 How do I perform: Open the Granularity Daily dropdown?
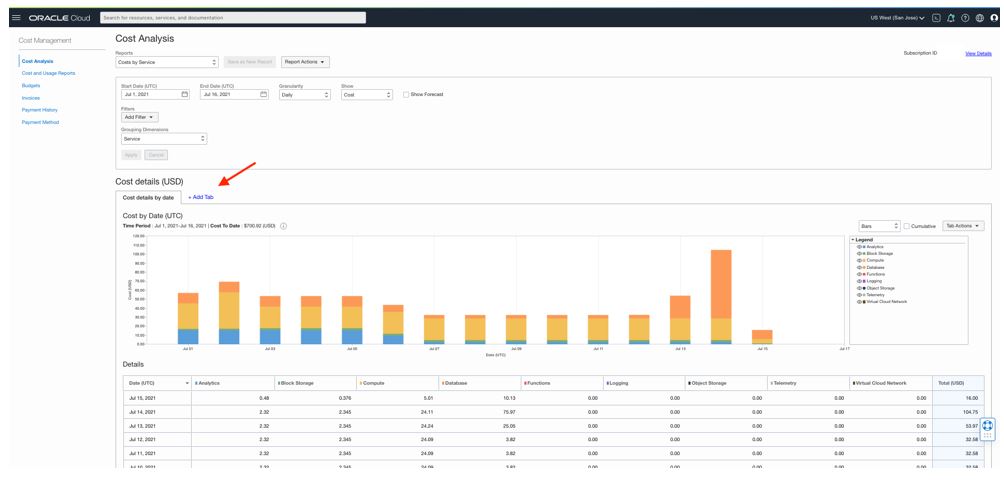[304, 94]
